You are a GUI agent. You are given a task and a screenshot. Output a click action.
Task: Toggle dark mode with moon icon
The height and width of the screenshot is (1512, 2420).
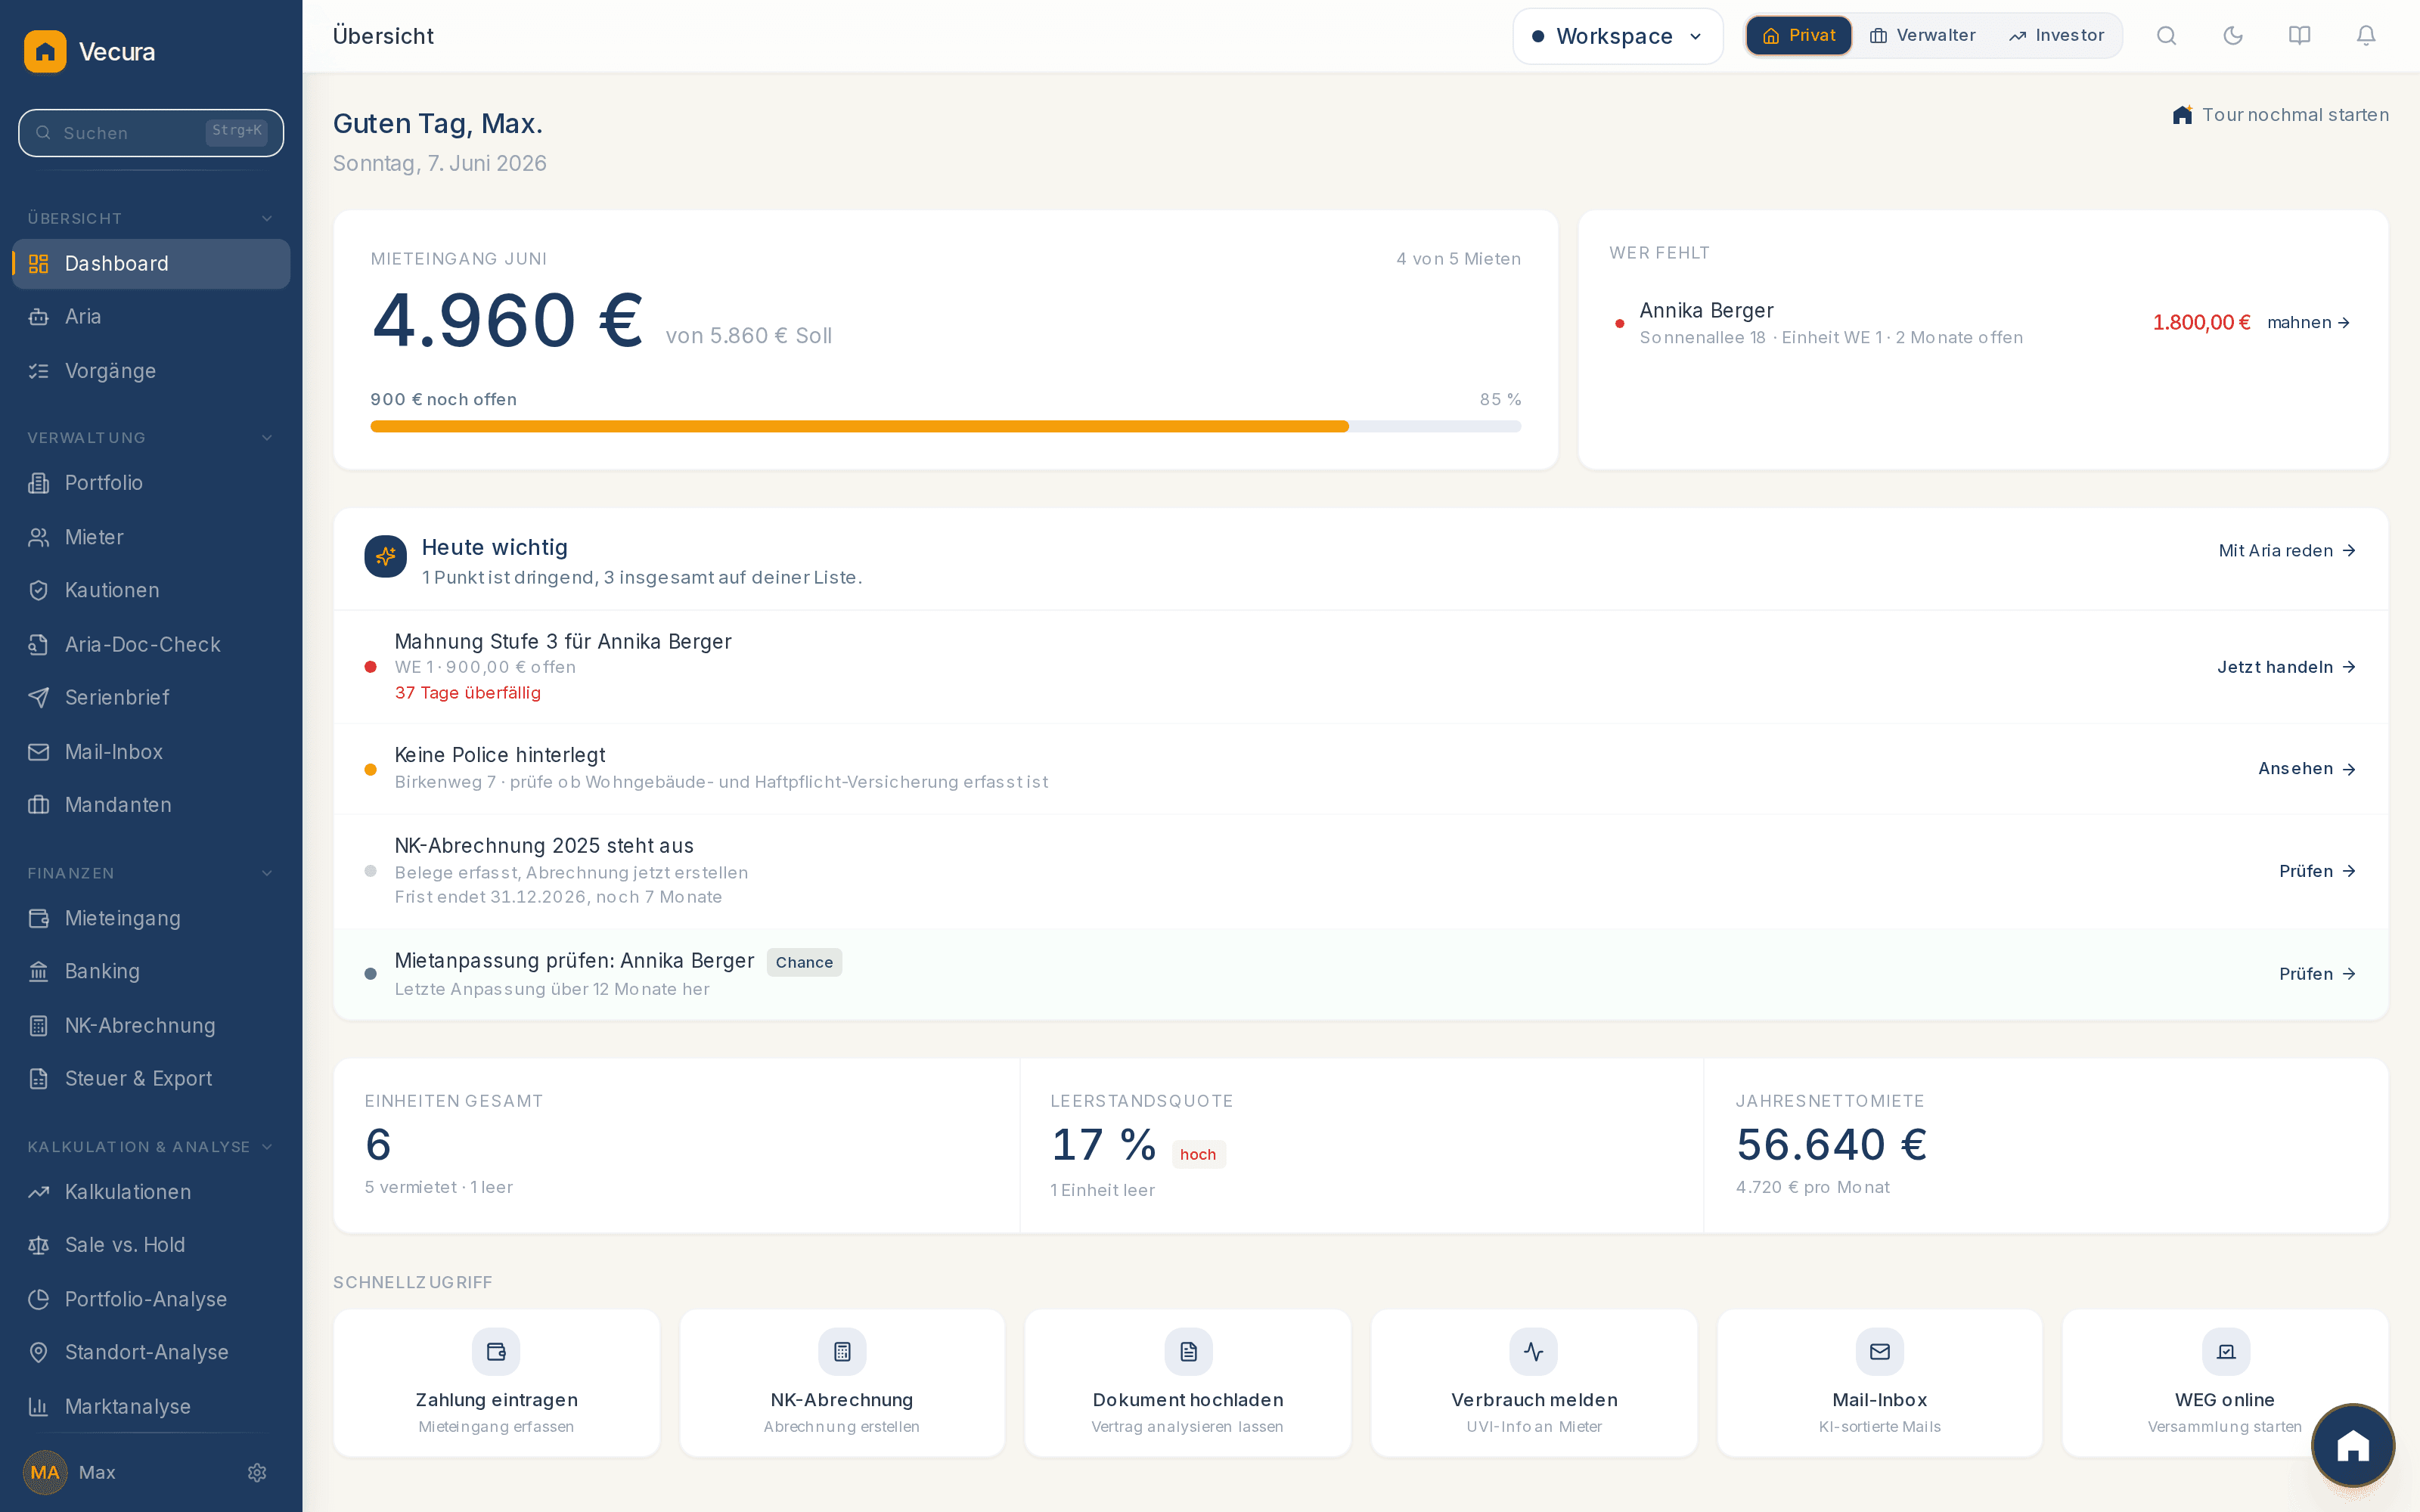[2233, 36]
